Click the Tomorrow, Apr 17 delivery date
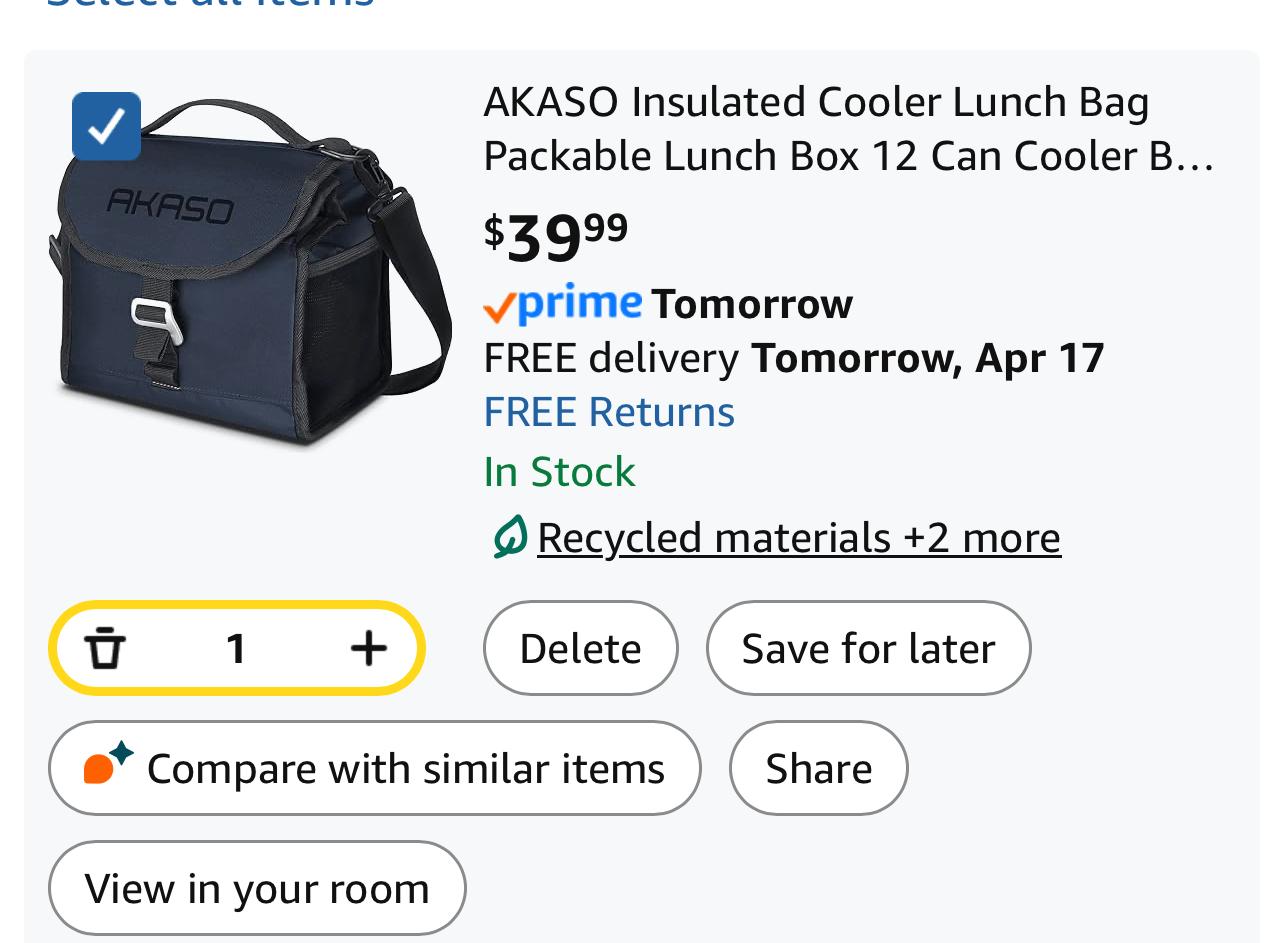This screenshot has width=1284, height=943. coord(927,358)
